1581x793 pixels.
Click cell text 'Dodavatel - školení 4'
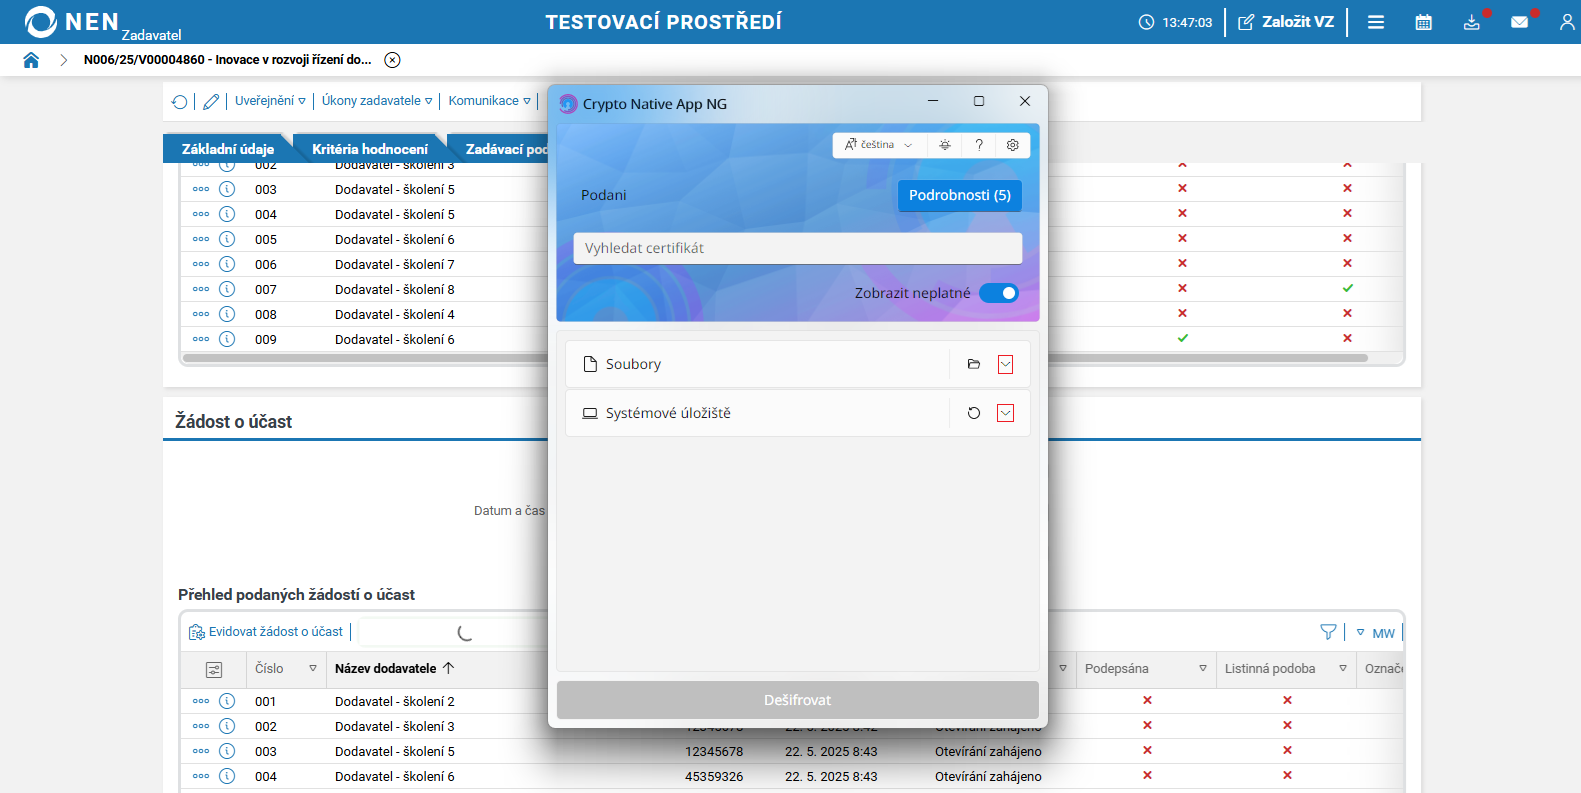coord(395,314)
